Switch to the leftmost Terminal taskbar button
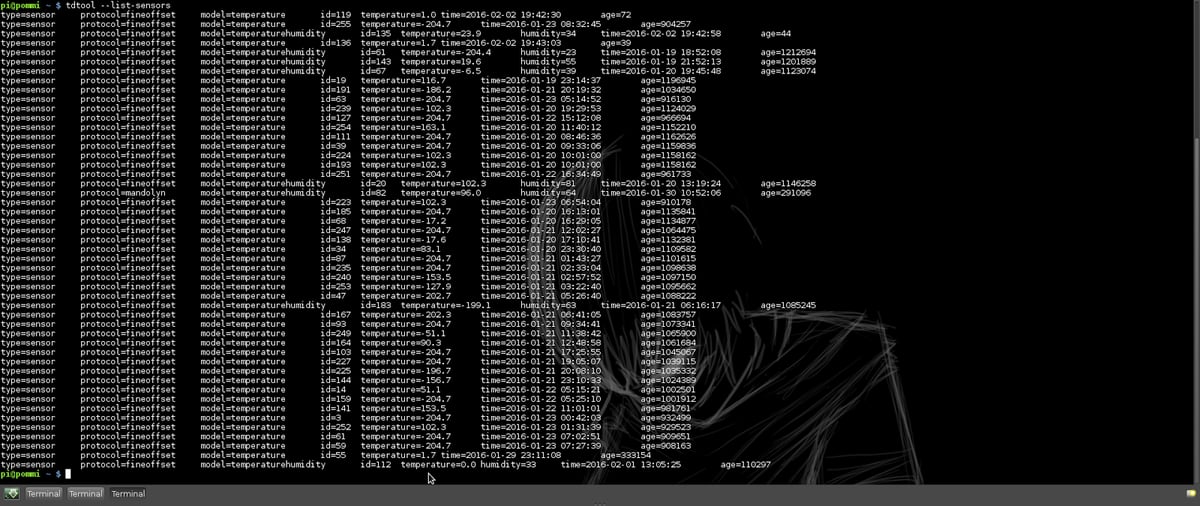1200x506 pixels. [43, 494]
